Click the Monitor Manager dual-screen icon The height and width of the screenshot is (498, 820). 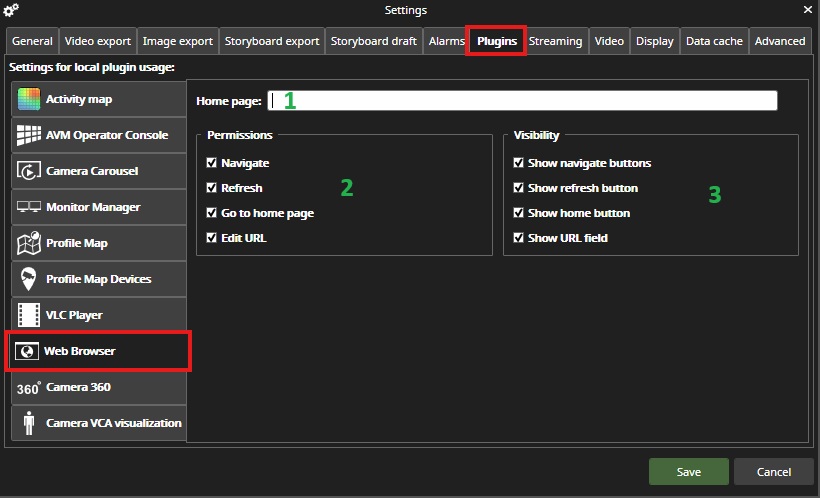(29, 207)
